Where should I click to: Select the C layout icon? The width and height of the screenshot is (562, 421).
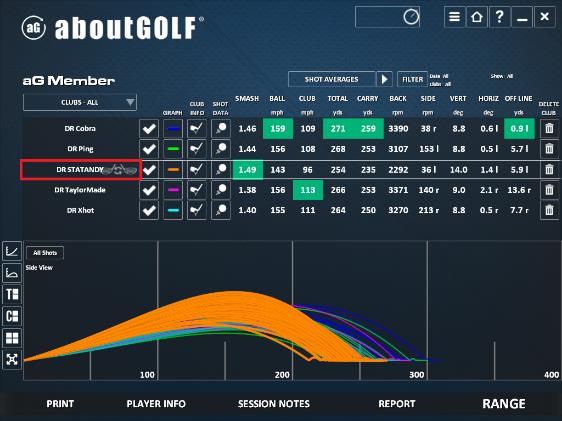pos(12,316)
